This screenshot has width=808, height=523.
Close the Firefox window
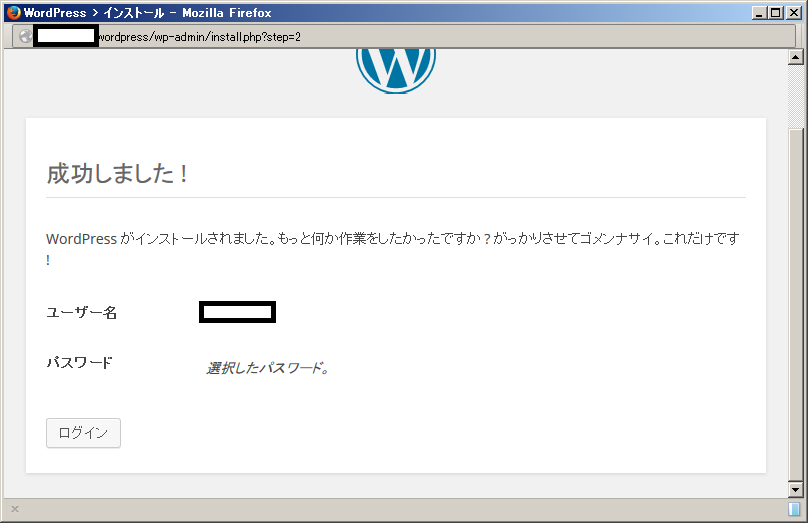pos(794,13)
